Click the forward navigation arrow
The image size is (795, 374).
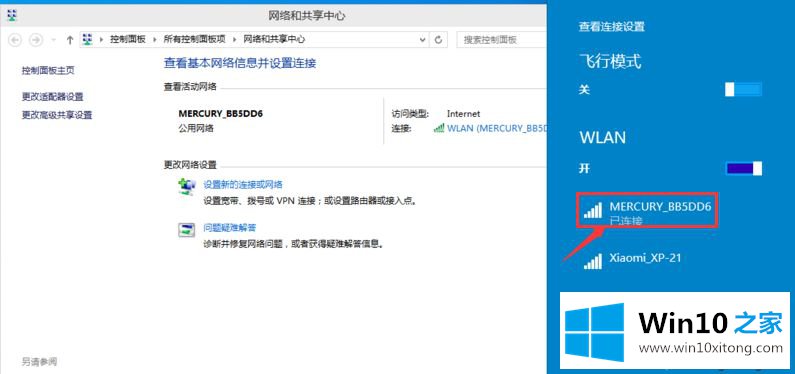coord(35,40)
